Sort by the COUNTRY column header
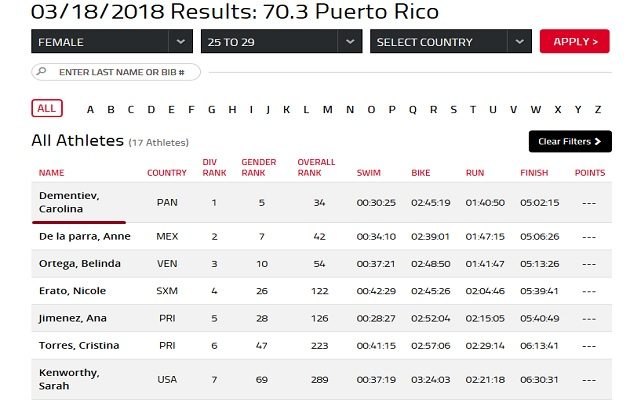The image size is (630, 400). (167, 173)
